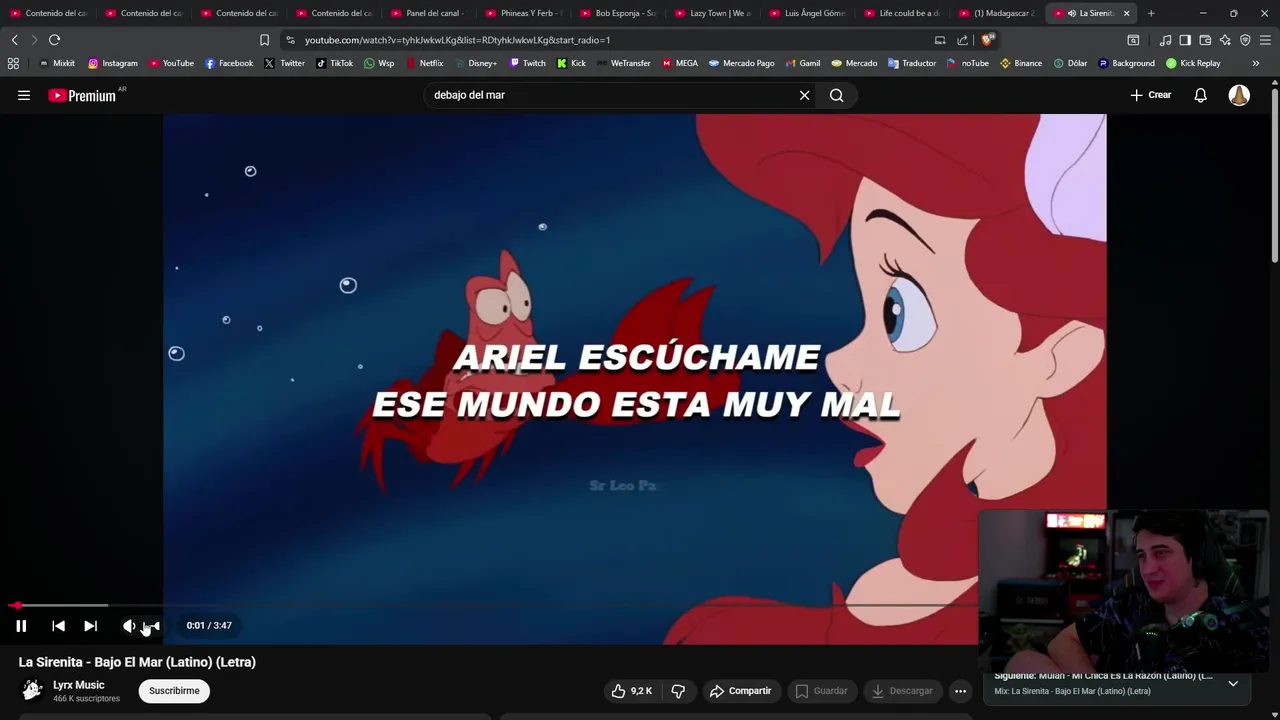Open Brave Leo AI sparkle icon
Viewport: 1280px width, 720px height.
(x=1225, y=40)
